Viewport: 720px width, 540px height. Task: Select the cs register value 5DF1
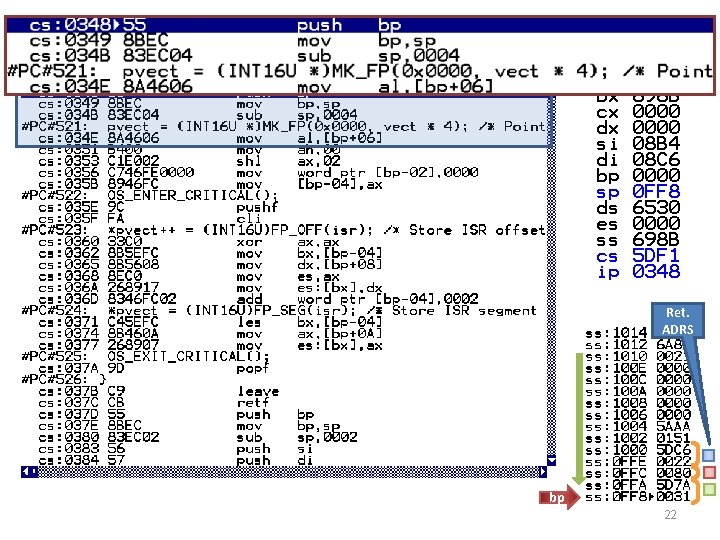[x=656, y=255]
